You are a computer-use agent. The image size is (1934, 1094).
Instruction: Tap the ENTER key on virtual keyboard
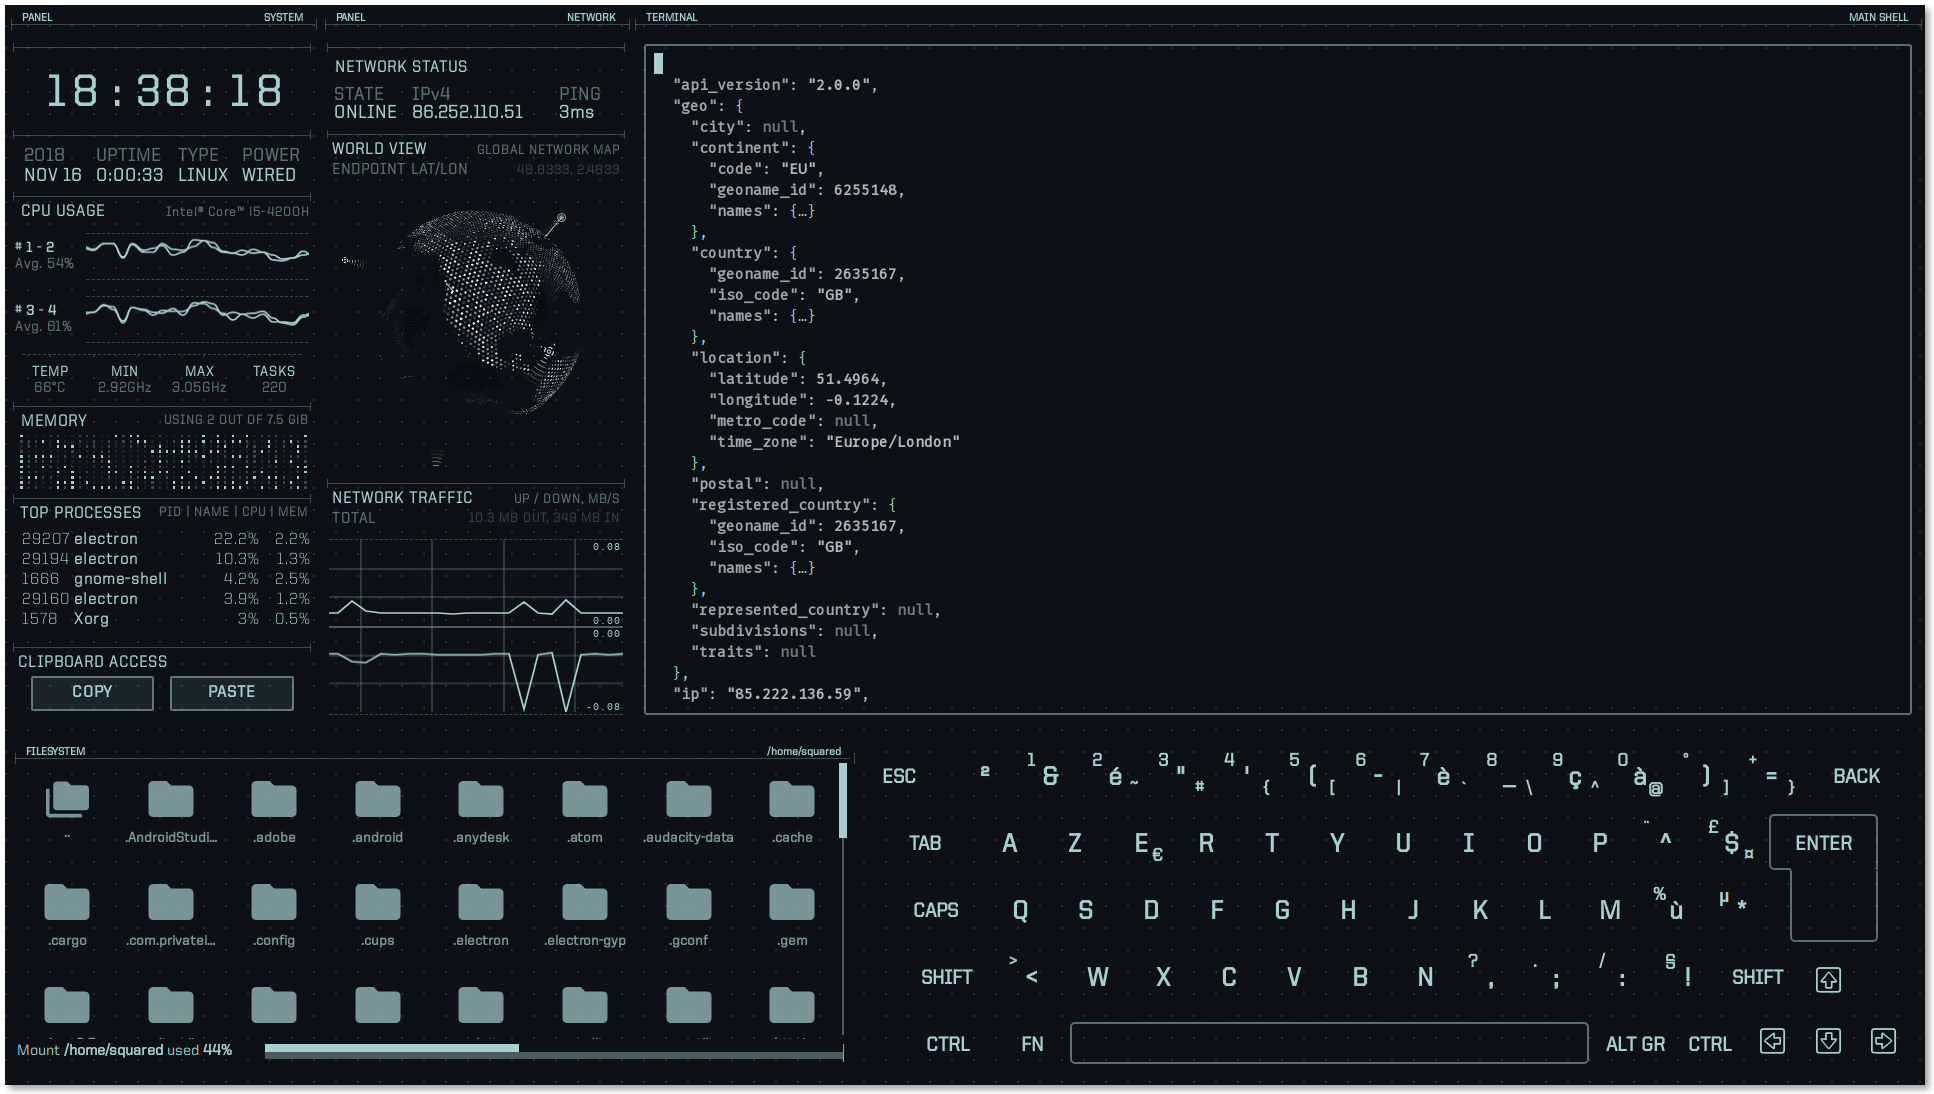1824,843
